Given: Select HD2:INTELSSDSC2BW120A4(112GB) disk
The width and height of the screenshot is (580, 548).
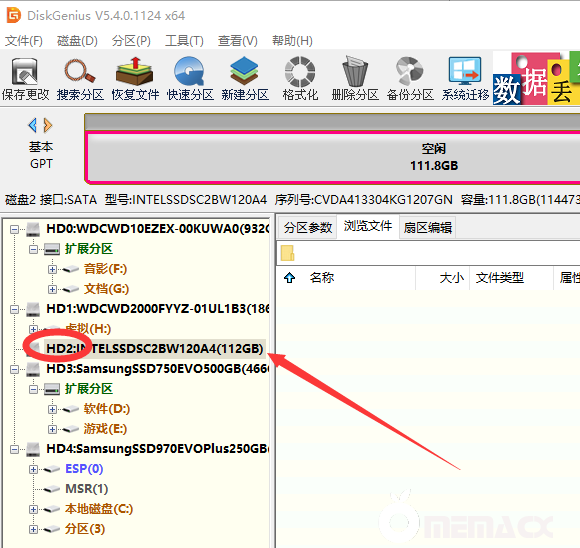Looking at the screenshot, I should [x=155, y=349].
